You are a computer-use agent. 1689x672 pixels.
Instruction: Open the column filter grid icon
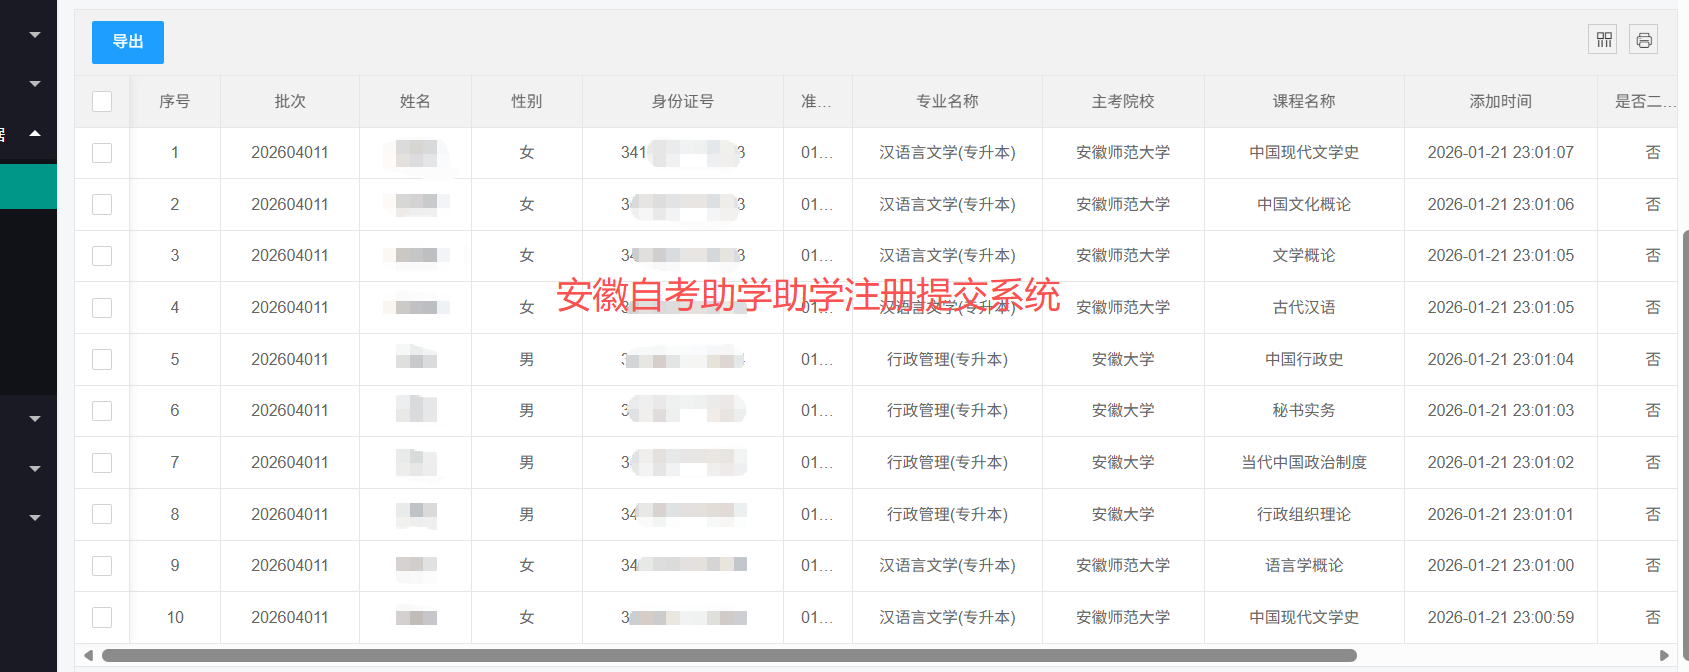1604,40
